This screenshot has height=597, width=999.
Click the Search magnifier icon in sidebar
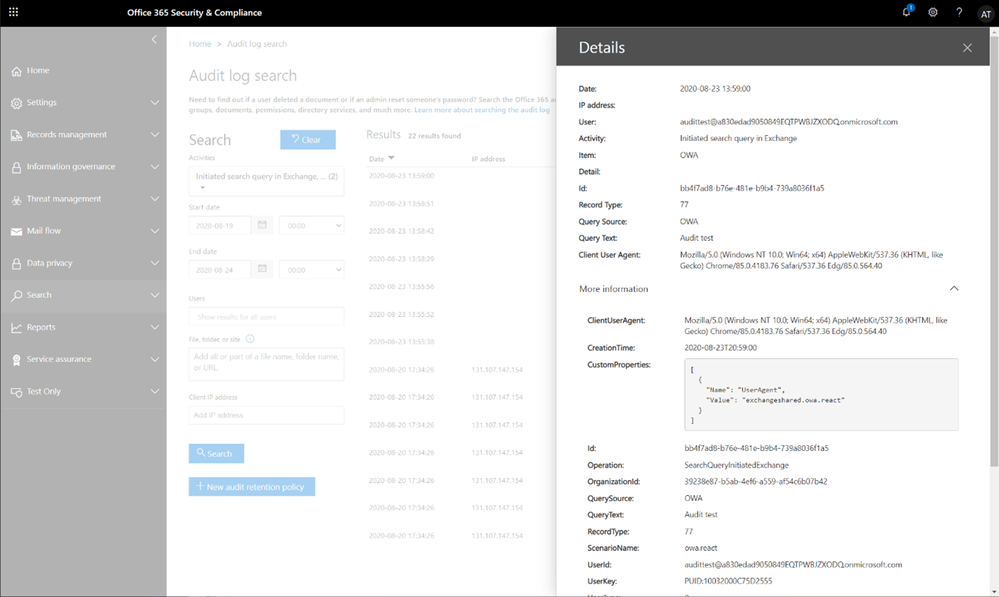click(x=17, y=296)
